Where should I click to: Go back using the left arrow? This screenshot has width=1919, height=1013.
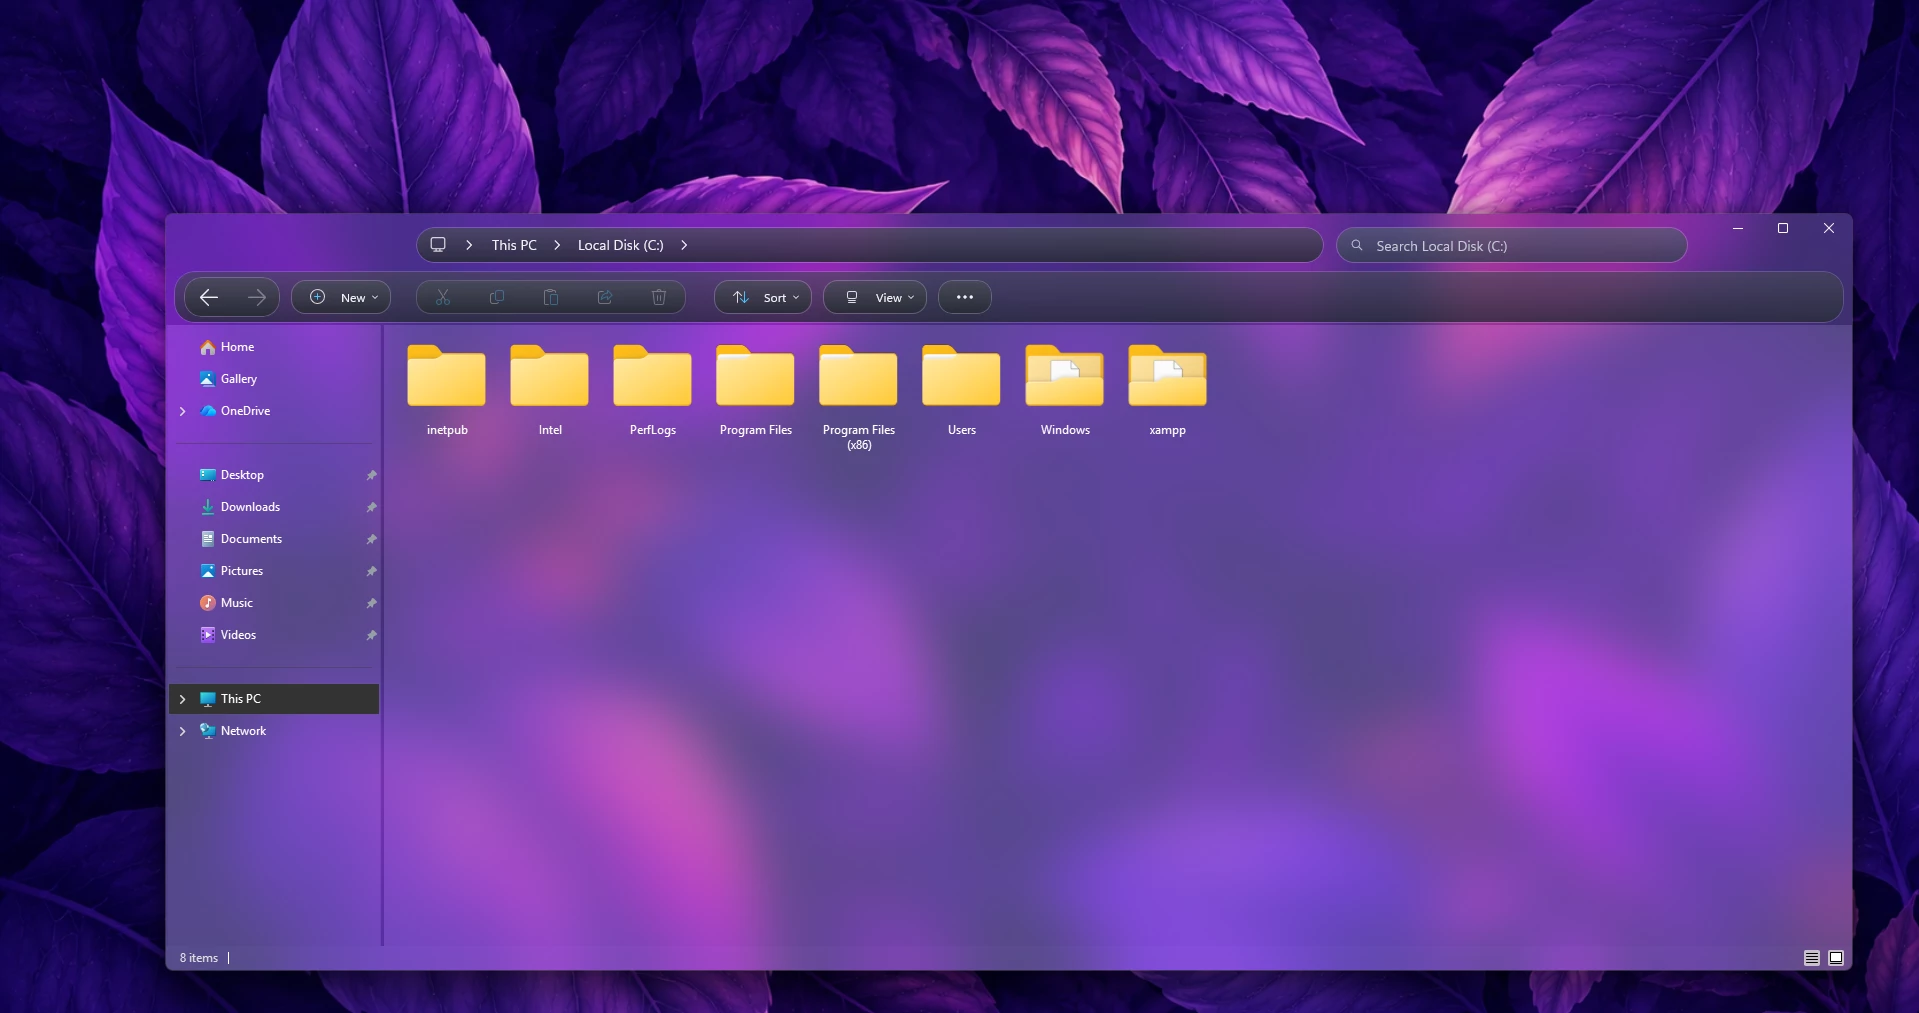[208, 297]
